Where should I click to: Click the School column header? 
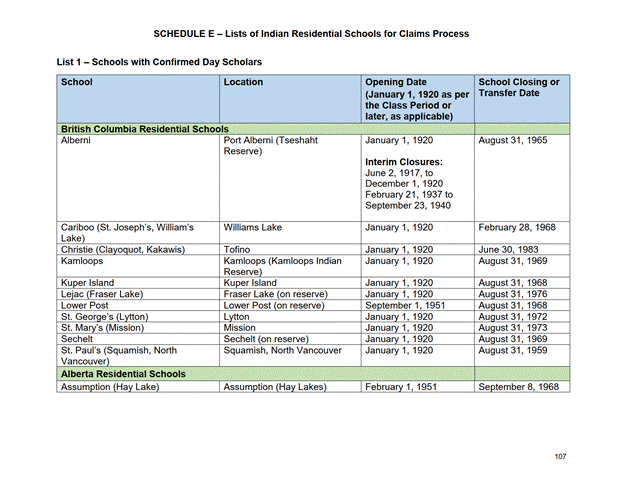coord(77,82)
